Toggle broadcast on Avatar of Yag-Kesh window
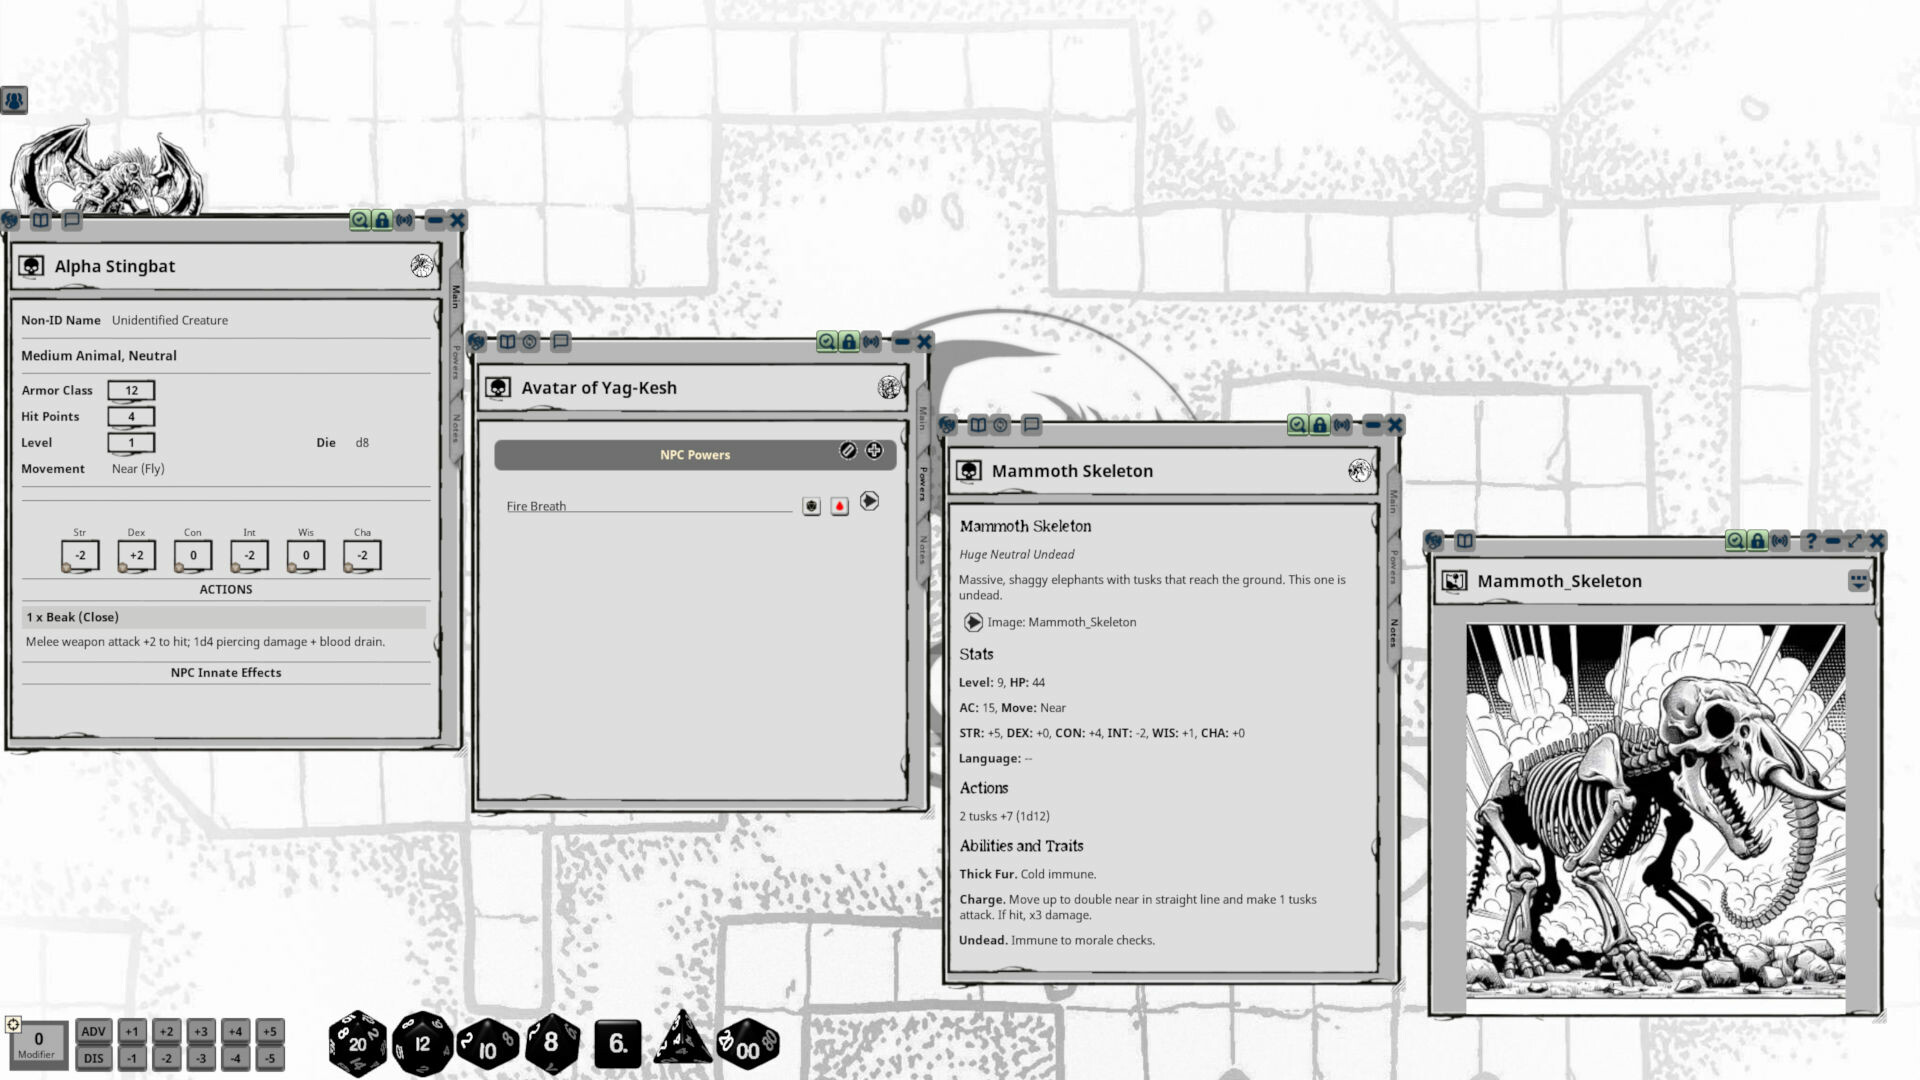The height and width of the screenshot is (1080, 1920). 871,341
